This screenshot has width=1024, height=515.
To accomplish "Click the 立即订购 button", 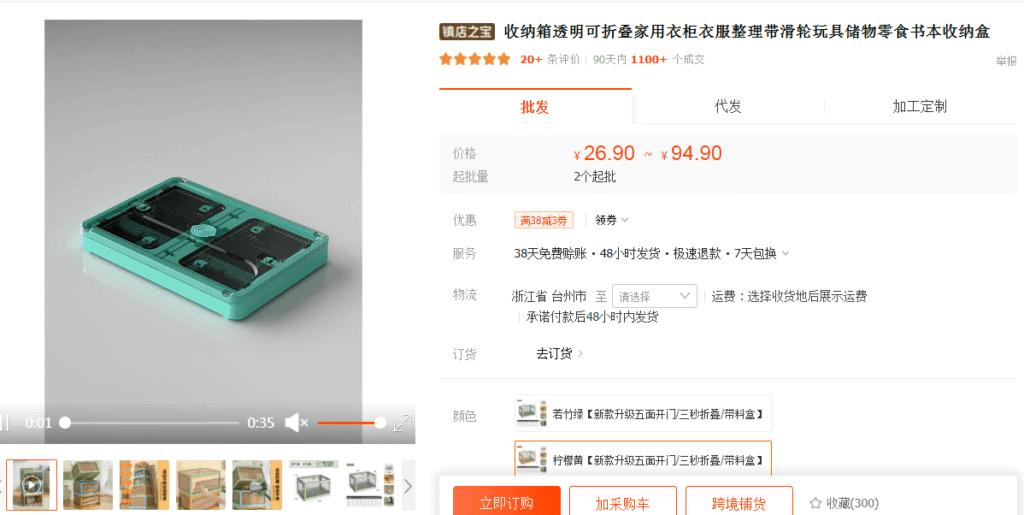I will [x=507, y=503].
